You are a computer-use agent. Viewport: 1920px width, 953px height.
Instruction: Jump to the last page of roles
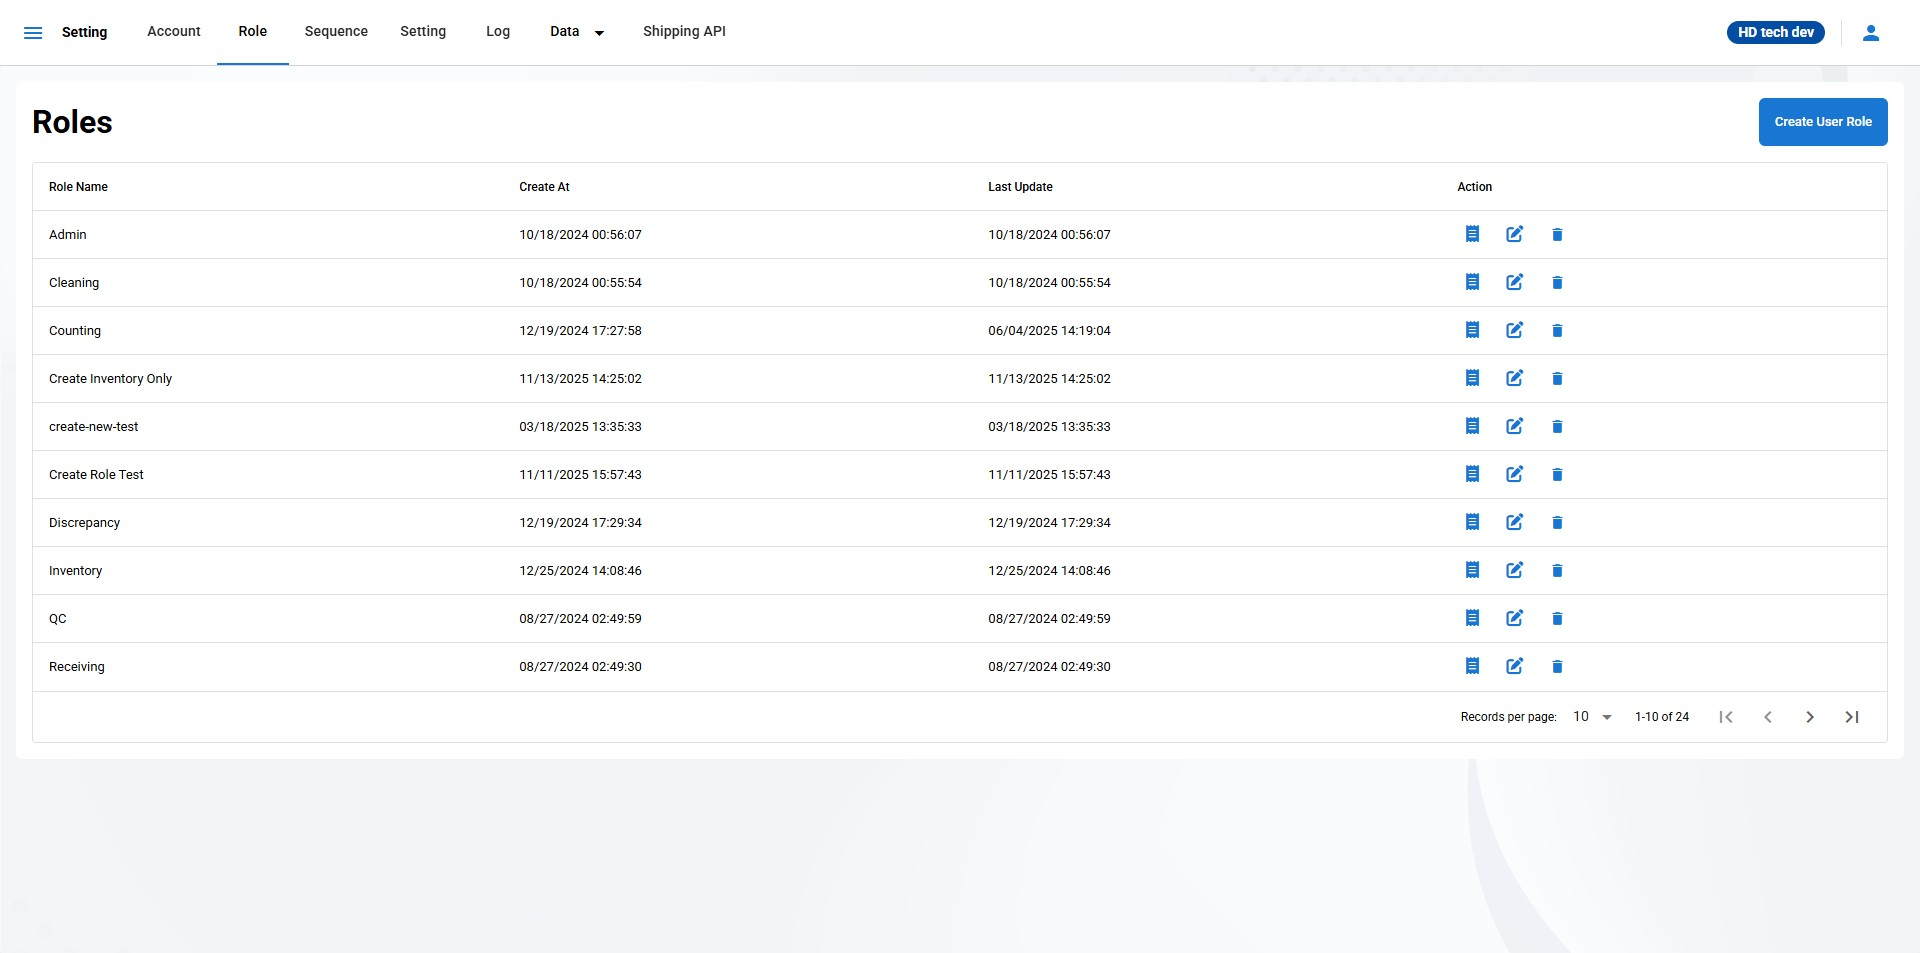point(1851,717)
